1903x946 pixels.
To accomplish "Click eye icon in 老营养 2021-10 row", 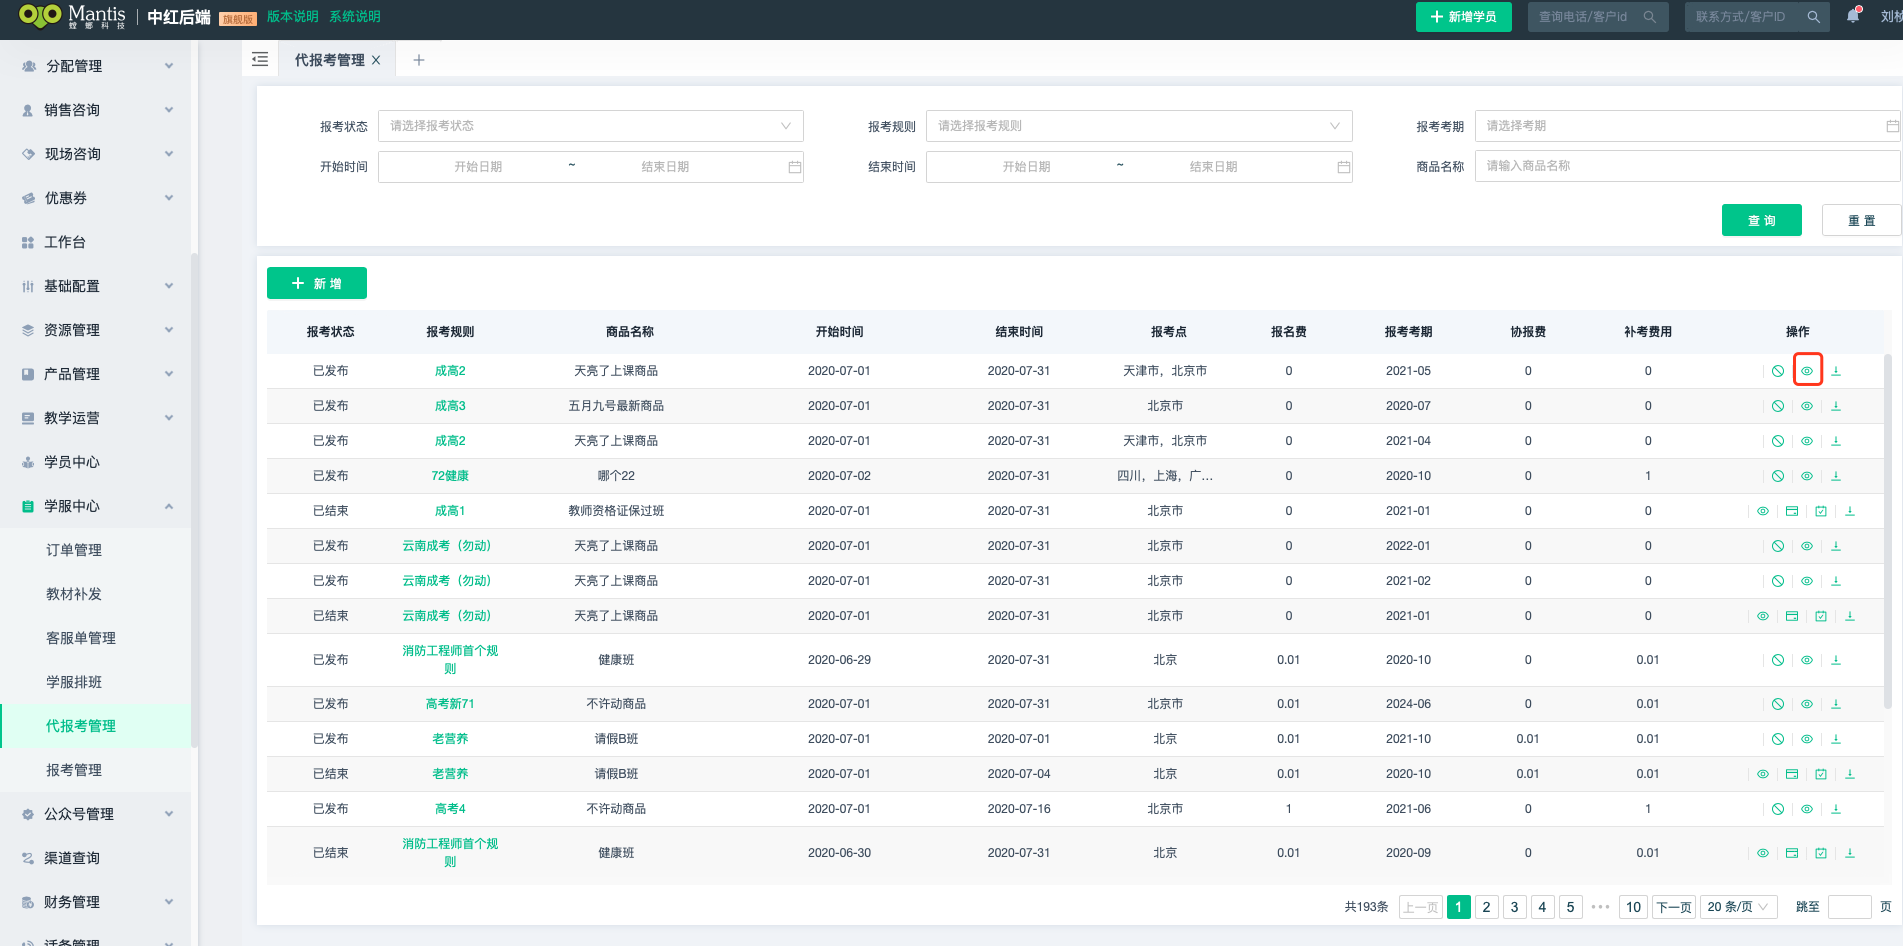I will coord(1807,739).
